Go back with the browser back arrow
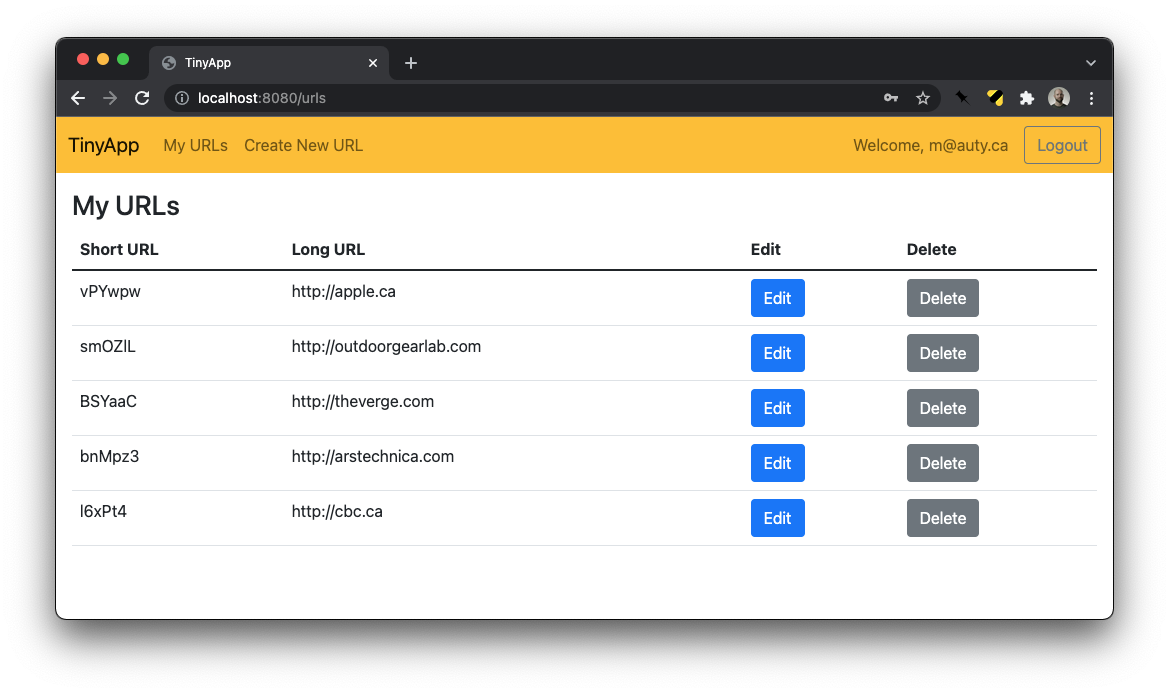Screen dimensions: 1169x693 [78, 98]
